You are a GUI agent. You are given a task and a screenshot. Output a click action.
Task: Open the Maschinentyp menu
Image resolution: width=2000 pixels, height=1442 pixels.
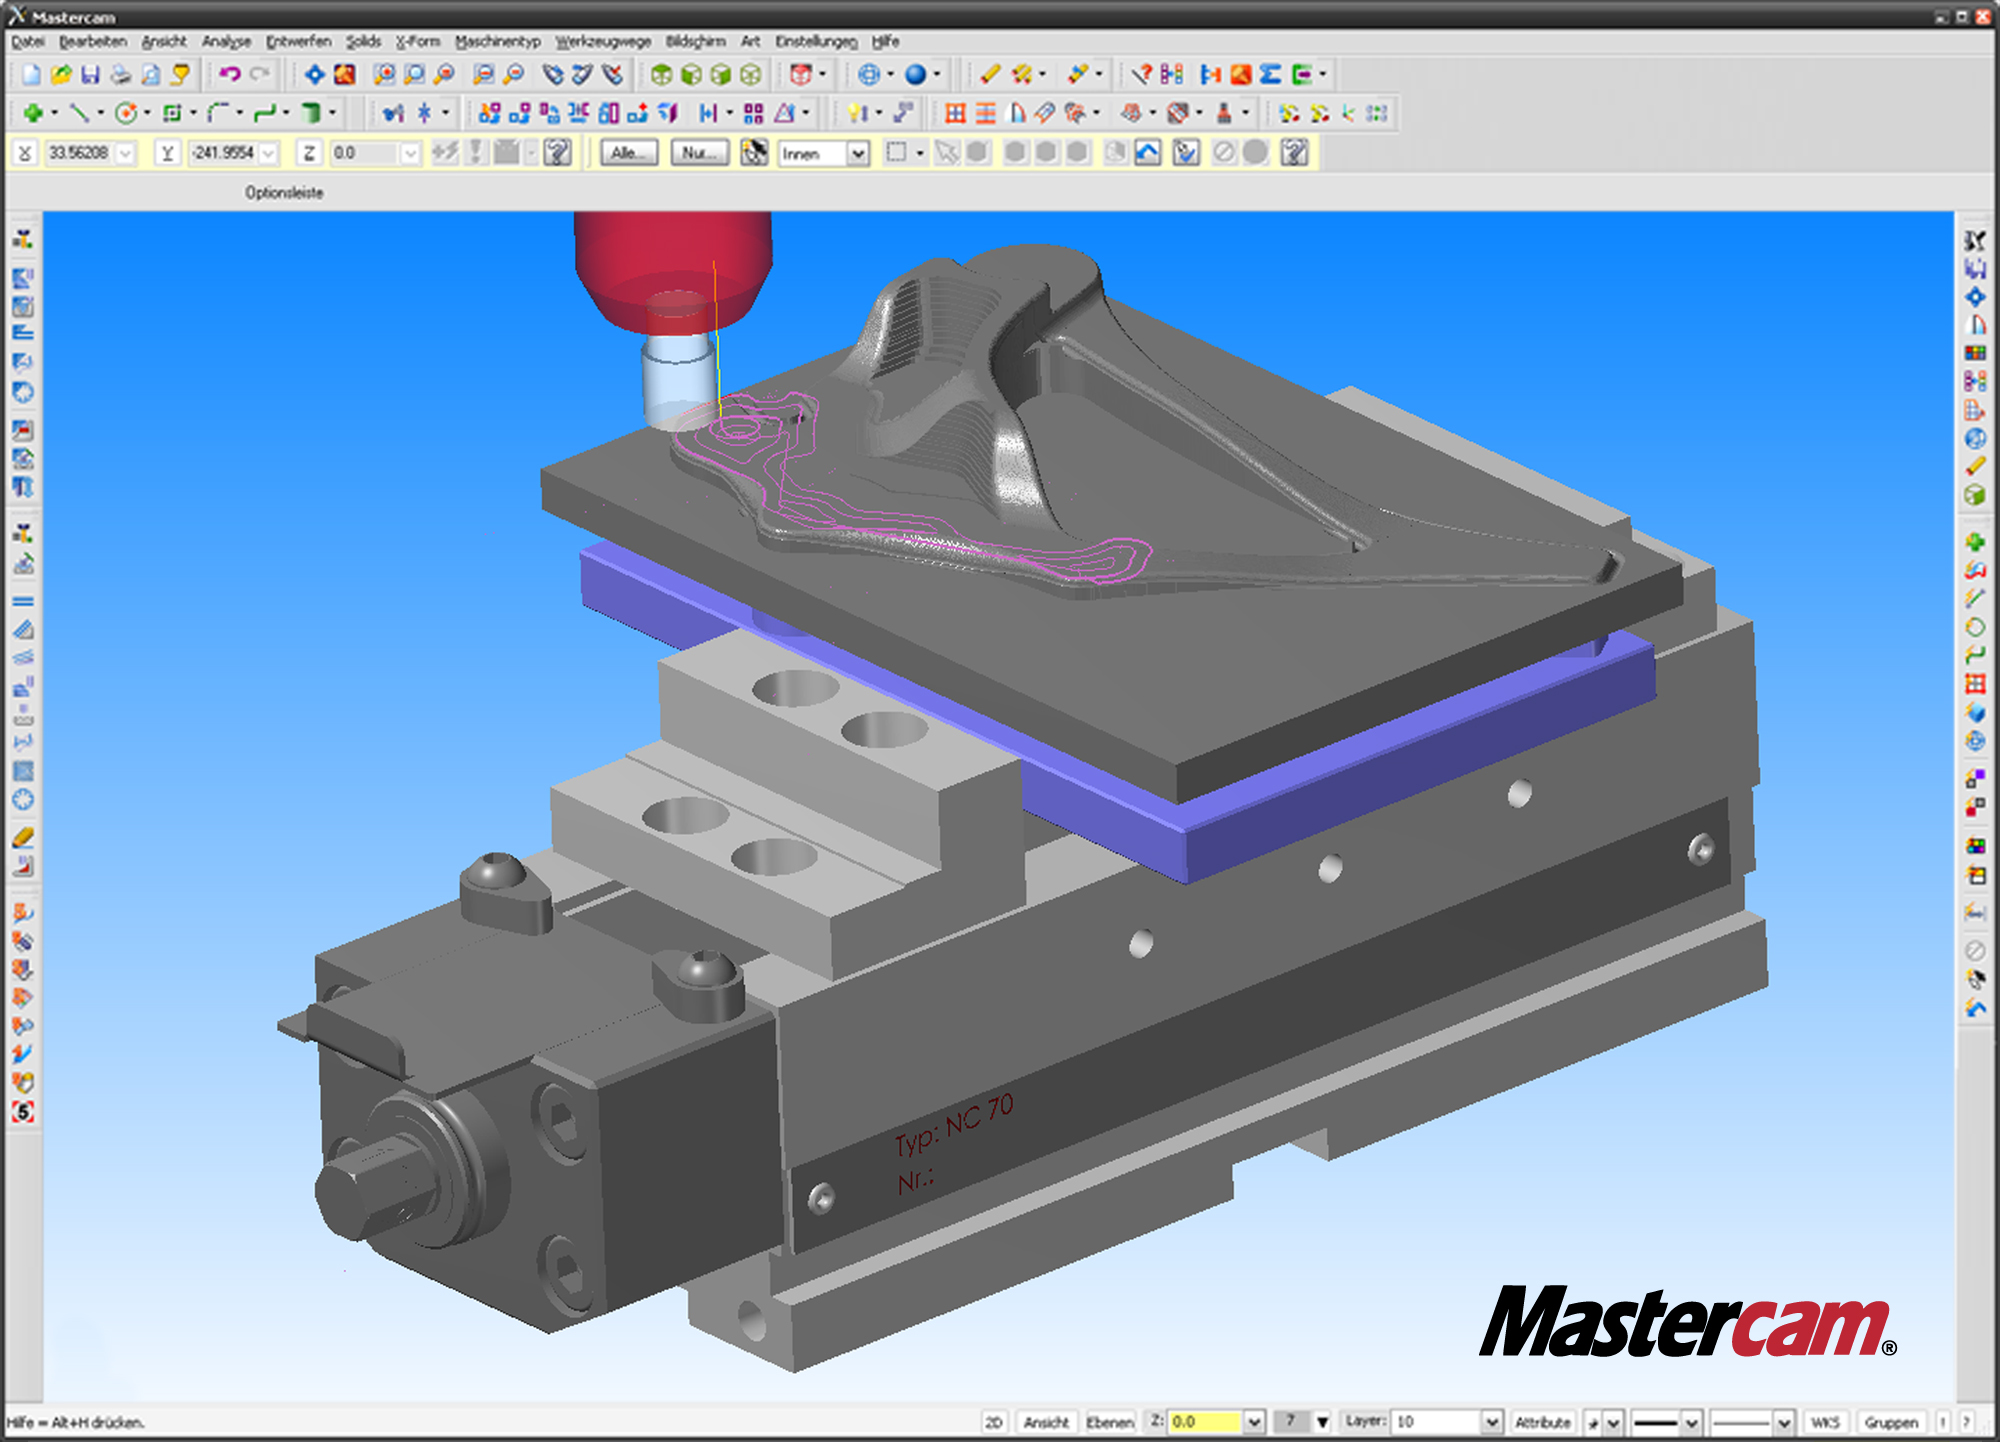[x=500, y=42]
